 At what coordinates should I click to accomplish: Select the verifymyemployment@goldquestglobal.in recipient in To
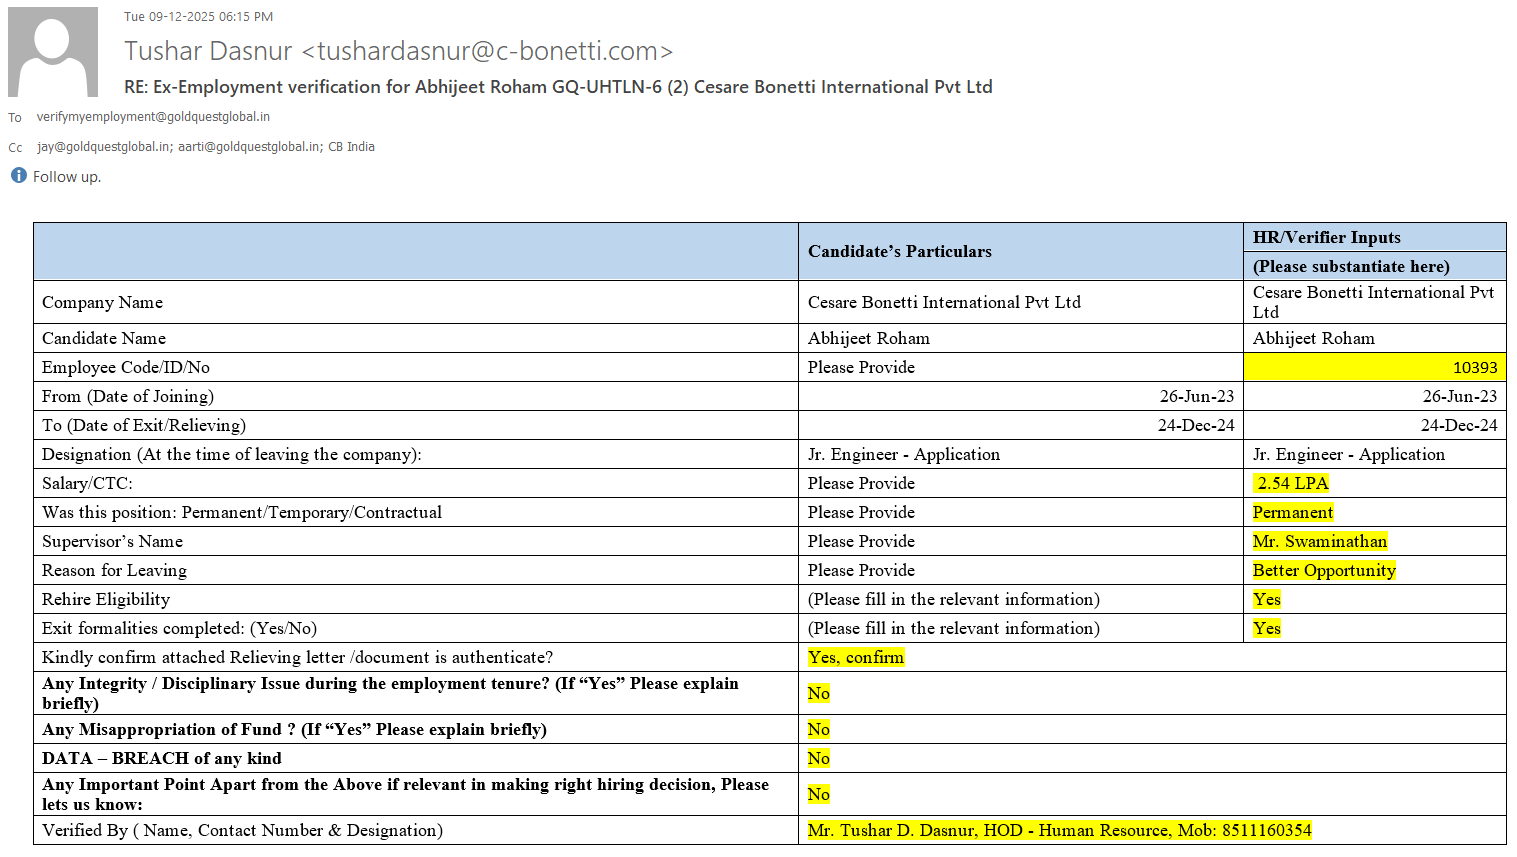tap(153, 117)
